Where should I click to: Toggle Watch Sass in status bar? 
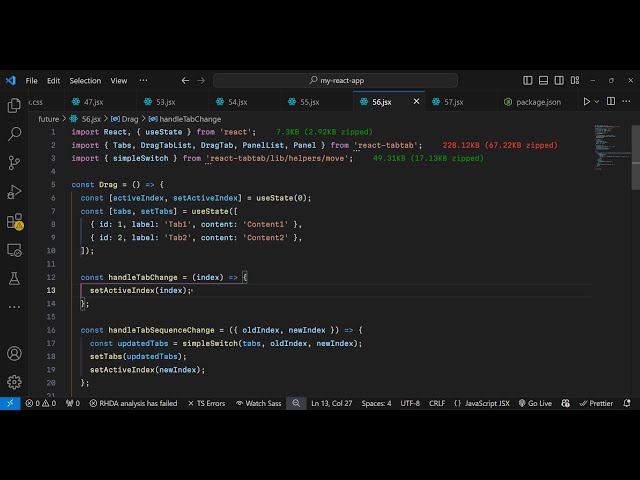point(259,403)
